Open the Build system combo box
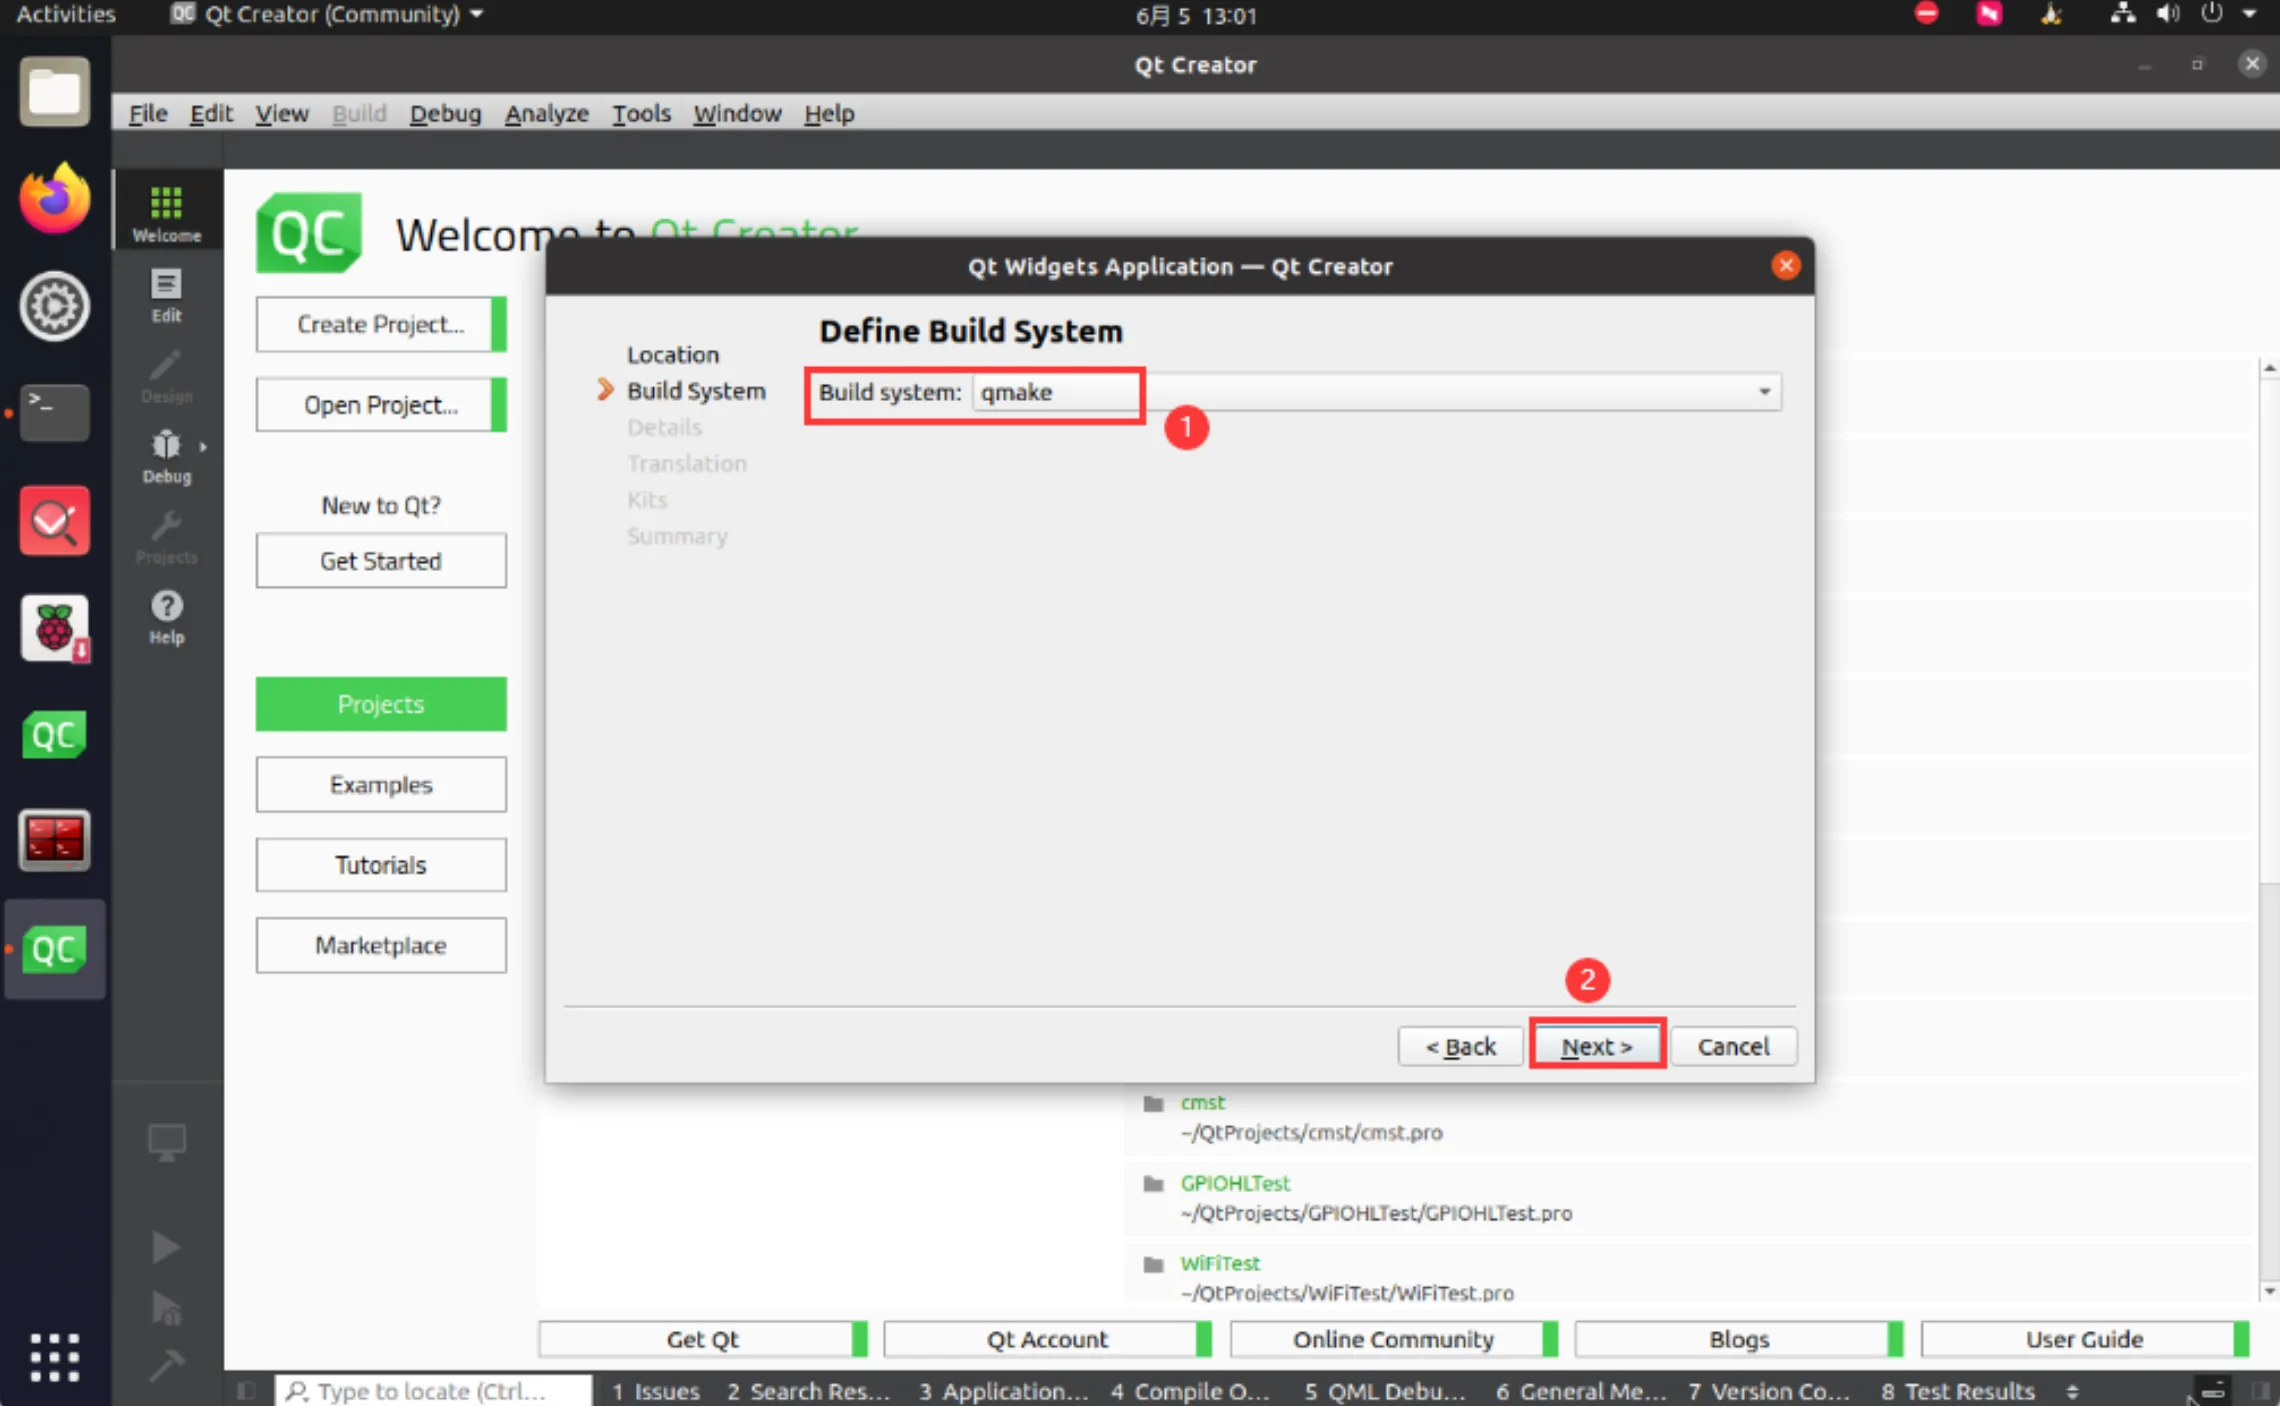2280x1406 pixels. point(1376,392)
